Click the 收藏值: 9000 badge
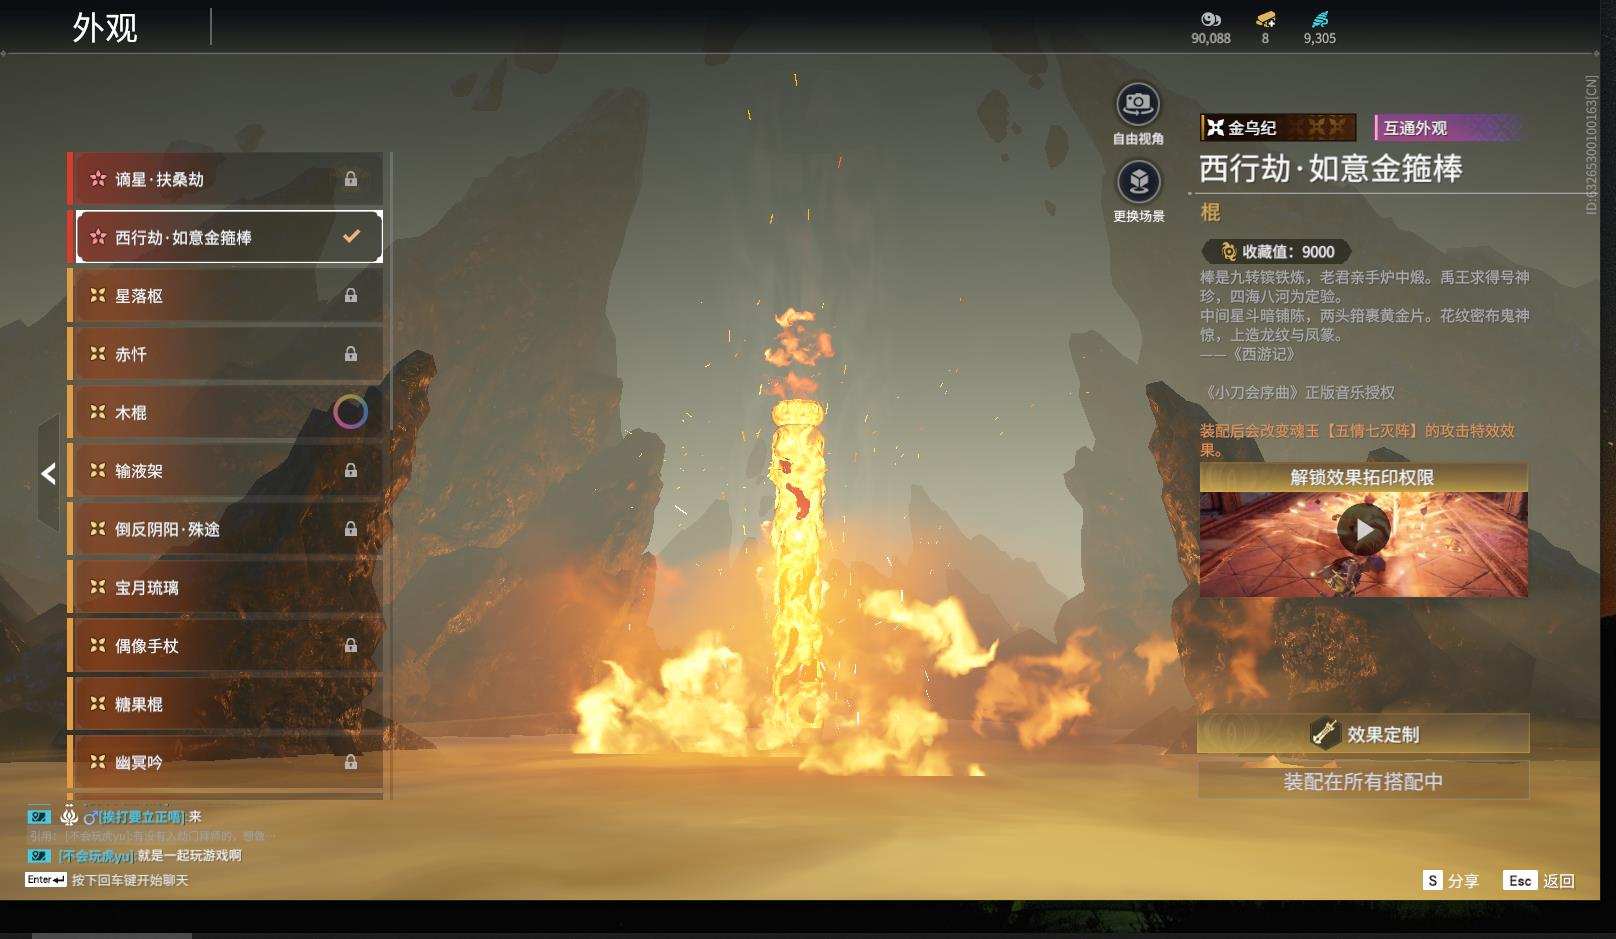 [1276, 252]
